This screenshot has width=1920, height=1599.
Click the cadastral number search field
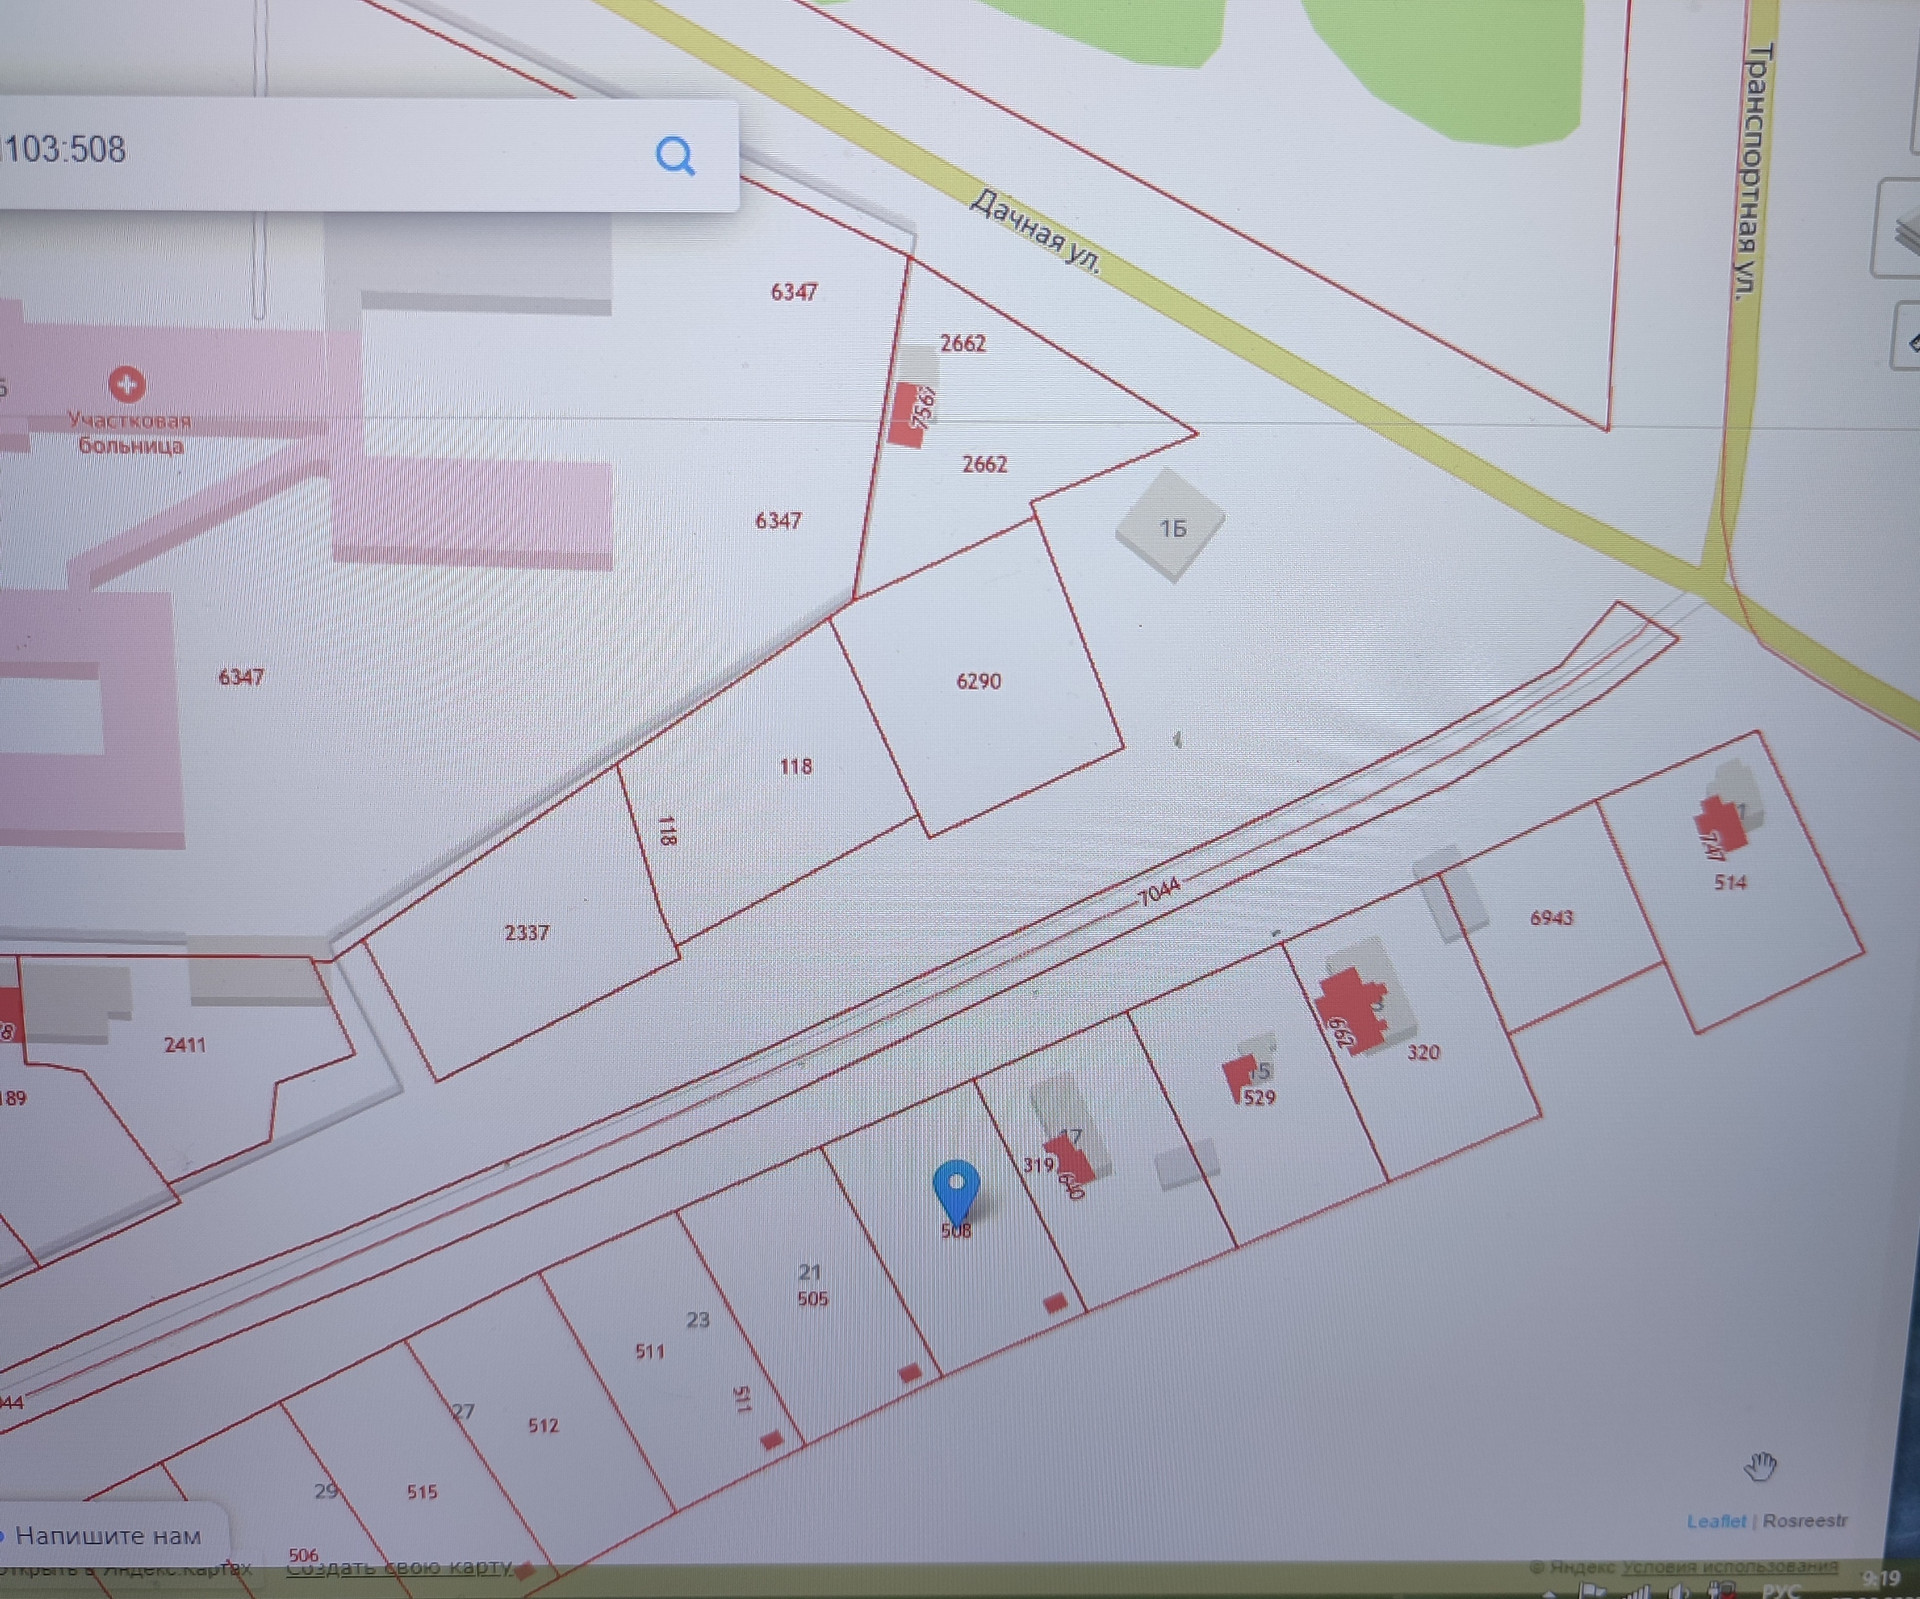tap(320, 152)
